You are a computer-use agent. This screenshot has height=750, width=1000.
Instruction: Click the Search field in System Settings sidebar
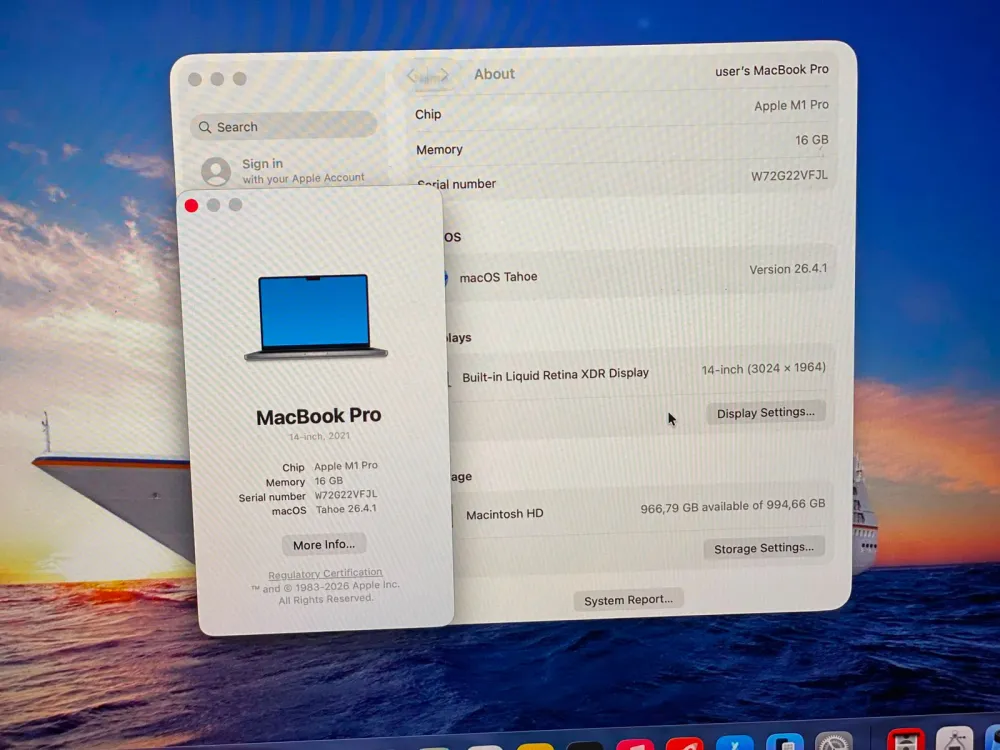click(x=284, y=126)
